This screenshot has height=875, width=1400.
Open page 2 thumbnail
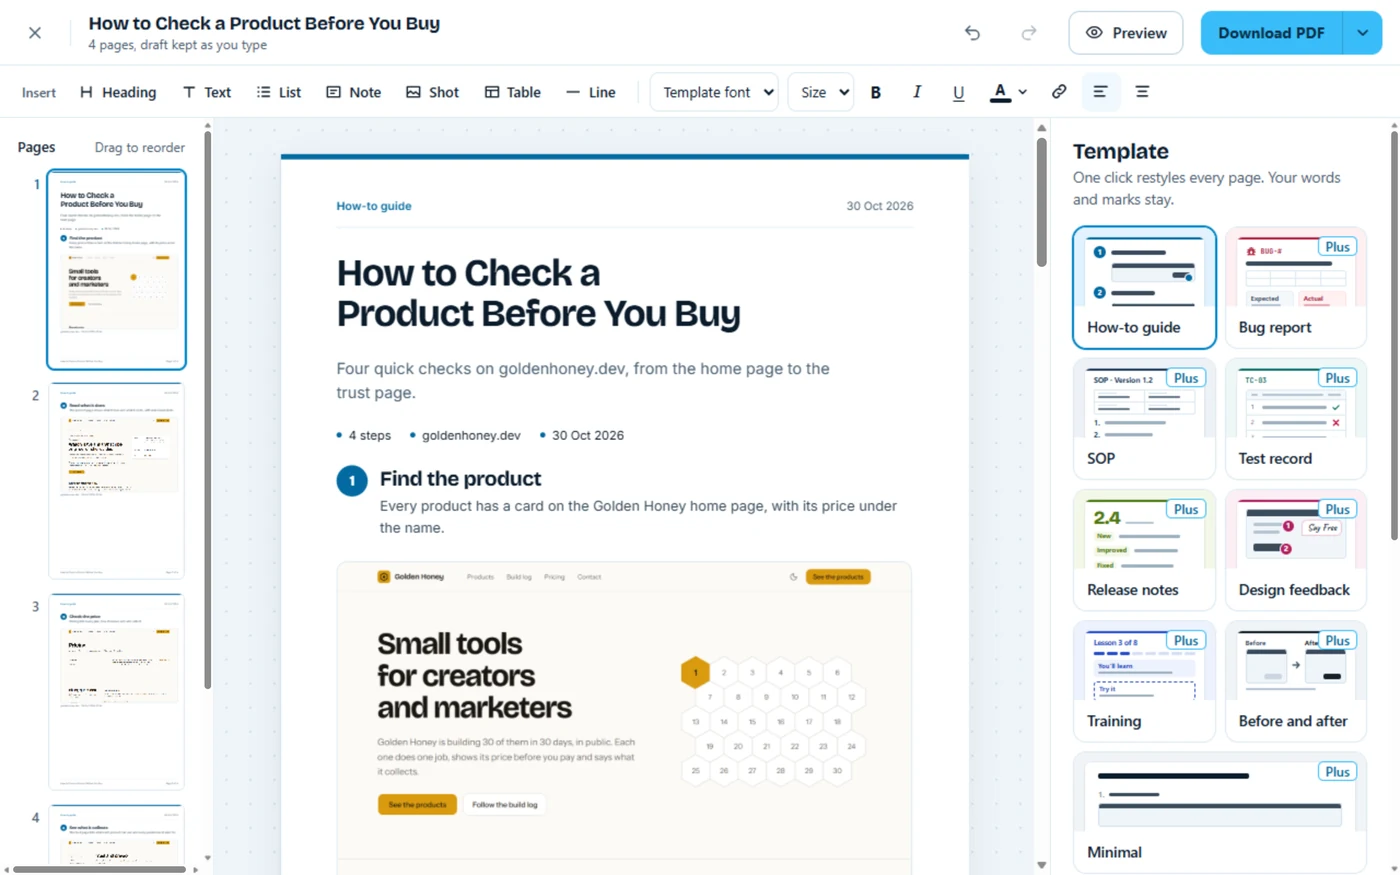116,481
